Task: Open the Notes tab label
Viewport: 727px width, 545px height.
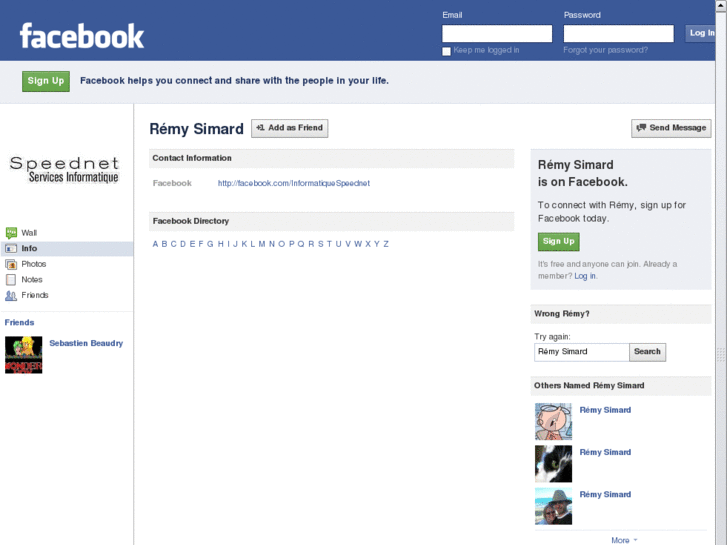Action: pos(32,280)
